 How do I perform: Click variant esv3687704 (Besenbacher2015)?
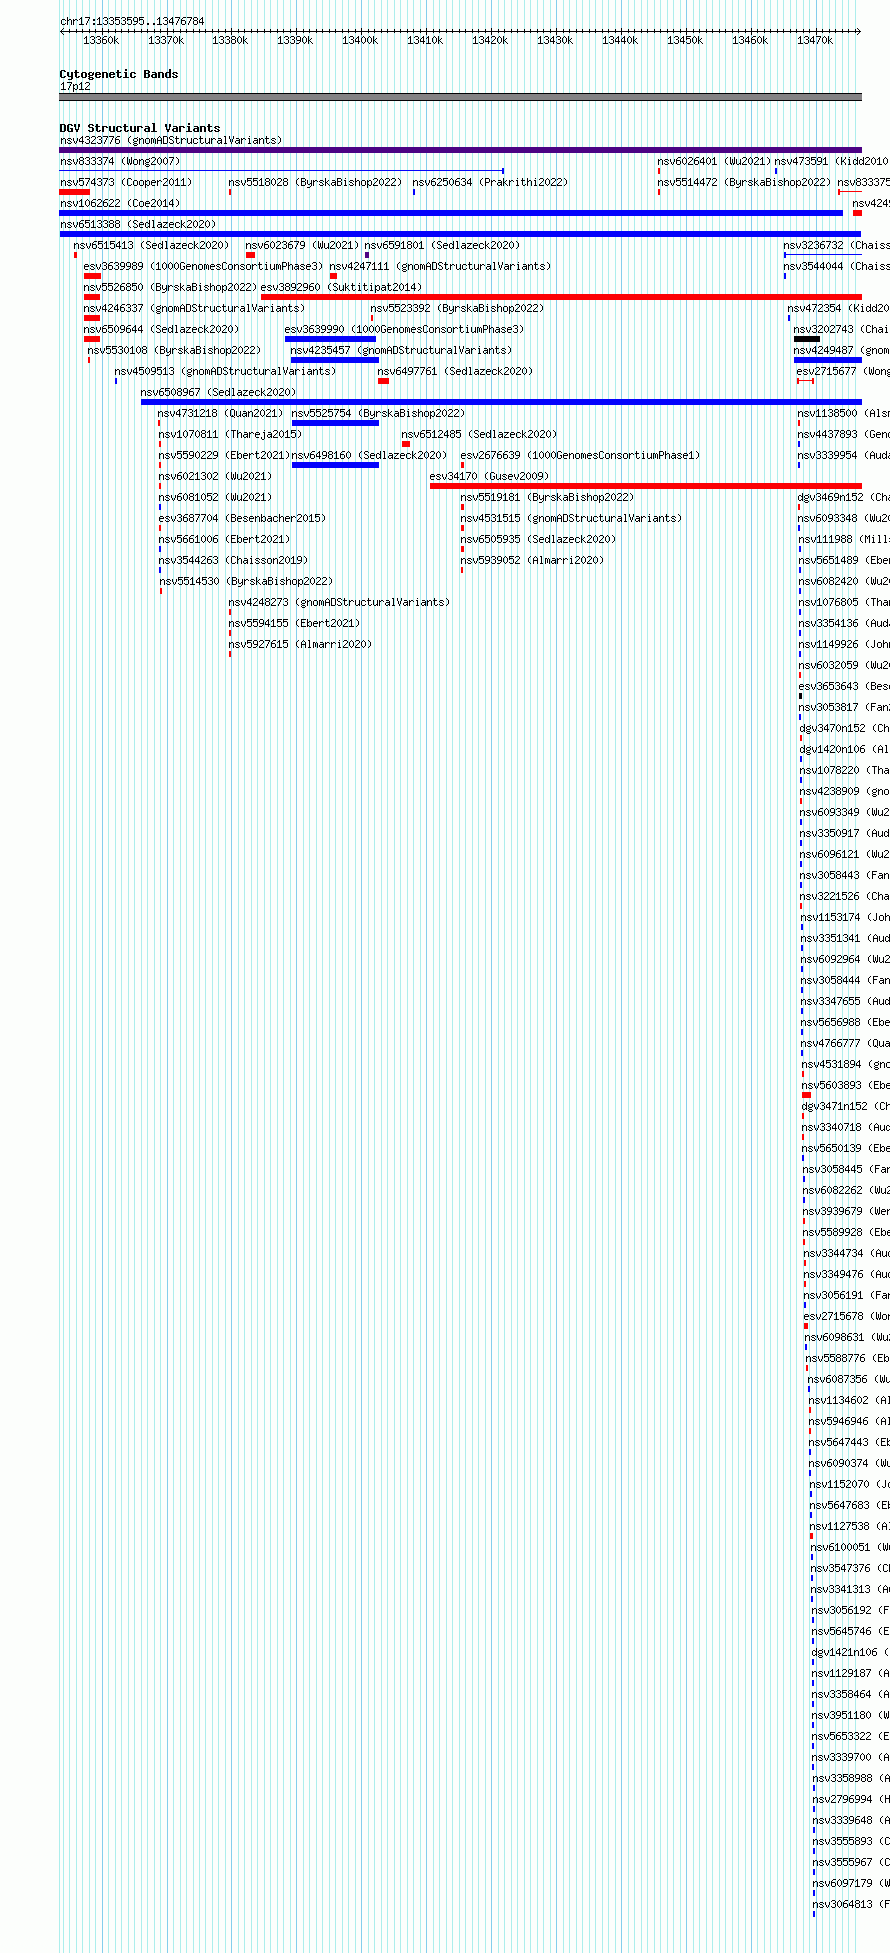[243, 518]
